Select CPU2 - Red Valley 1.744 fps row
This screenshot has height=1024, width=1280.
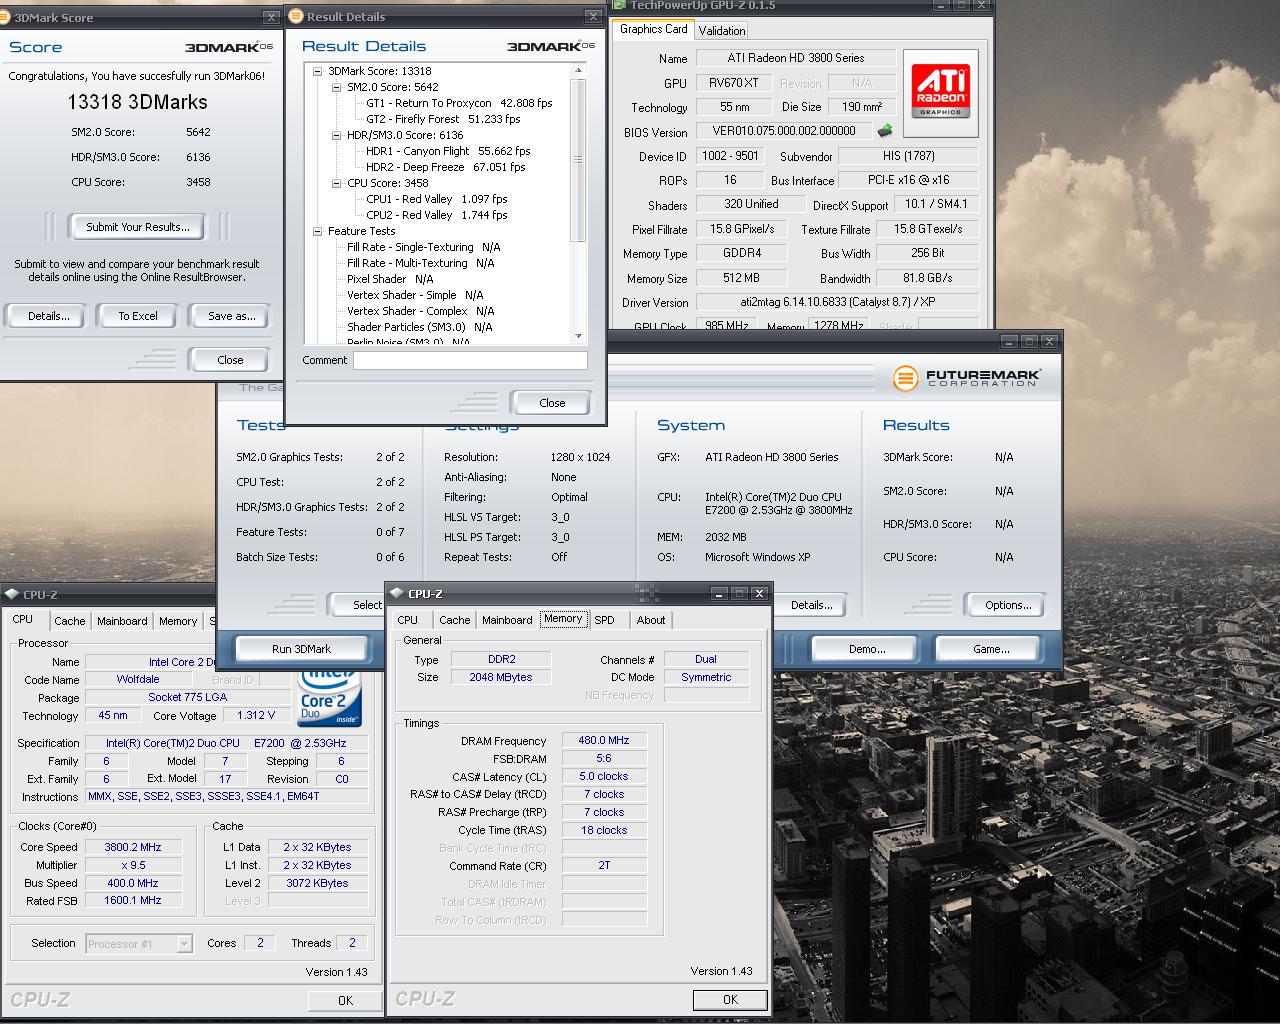436,215
